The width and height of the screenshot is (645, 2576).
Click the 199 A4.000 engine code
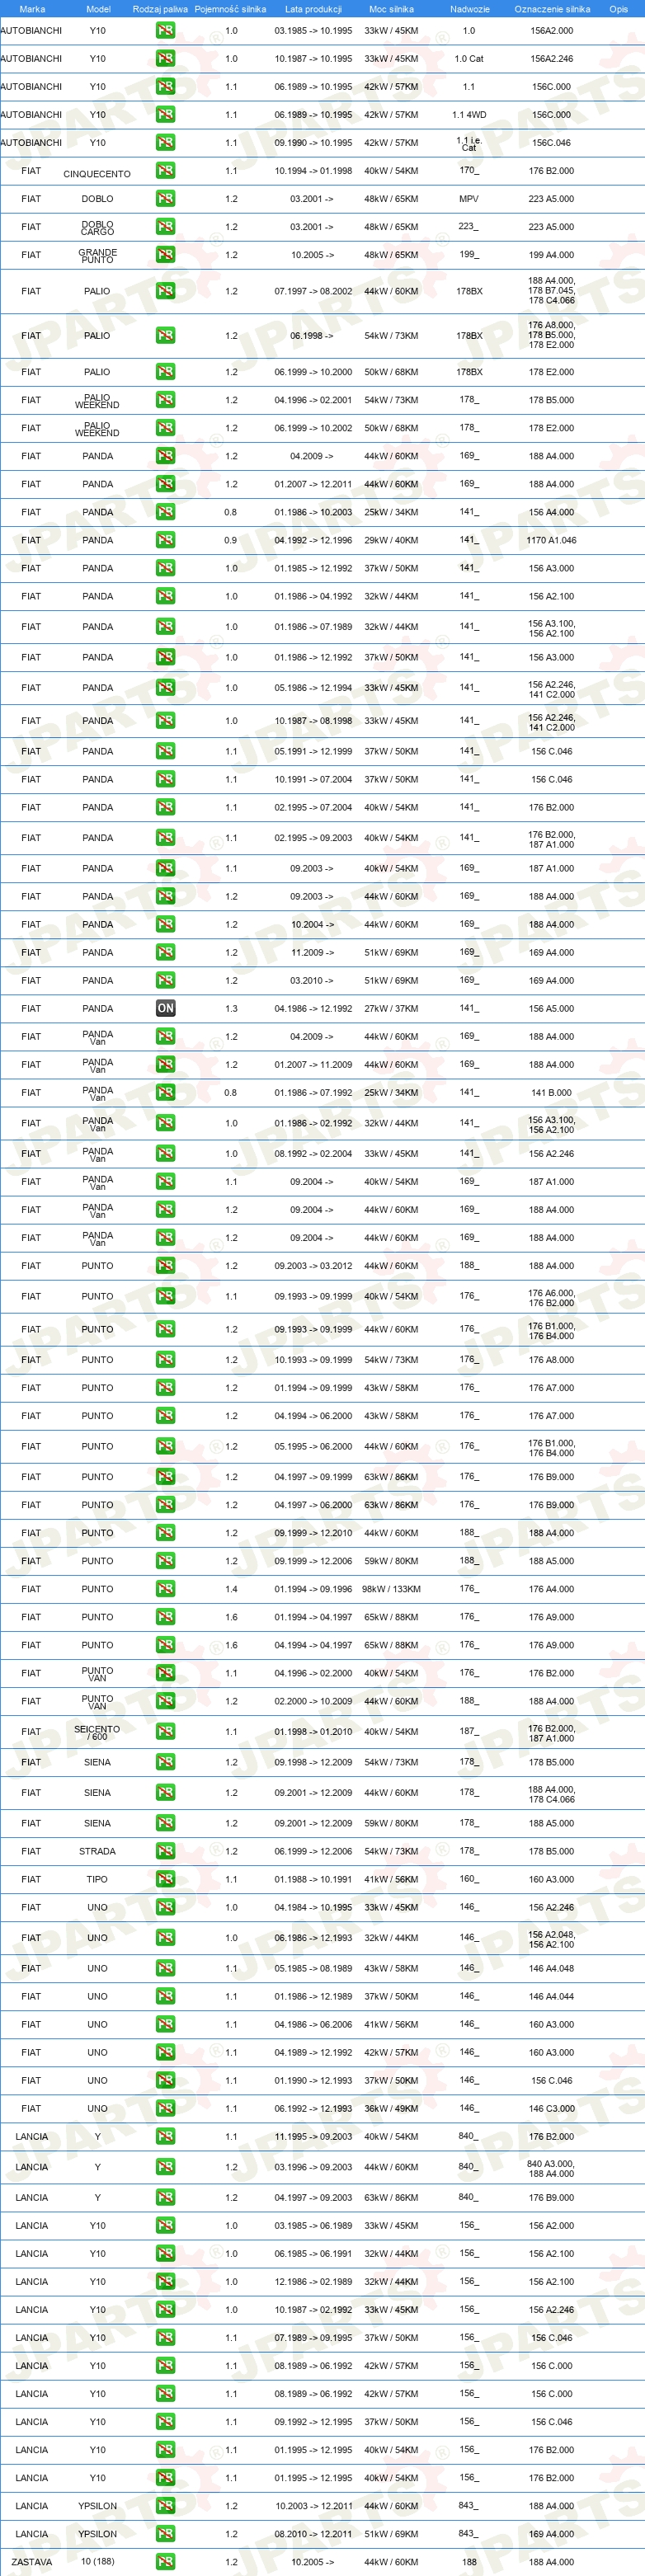click(551, 255)
